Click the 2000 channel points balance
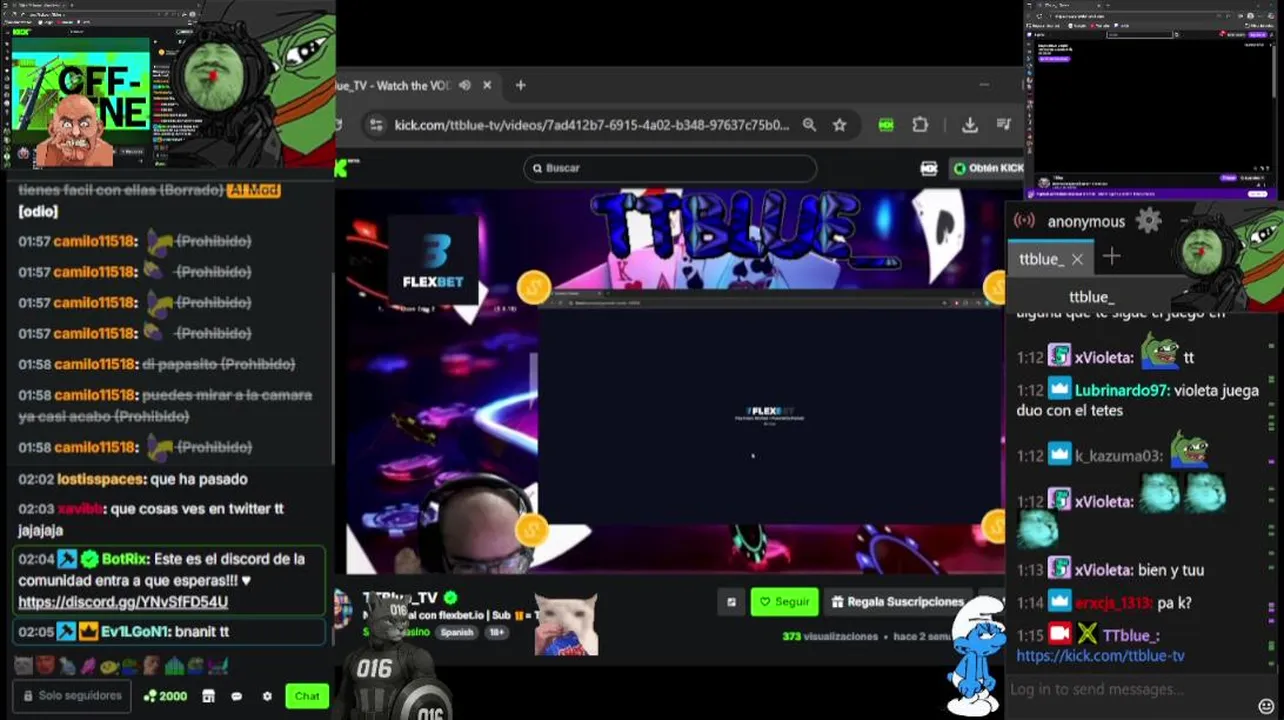 pos(165,696)
